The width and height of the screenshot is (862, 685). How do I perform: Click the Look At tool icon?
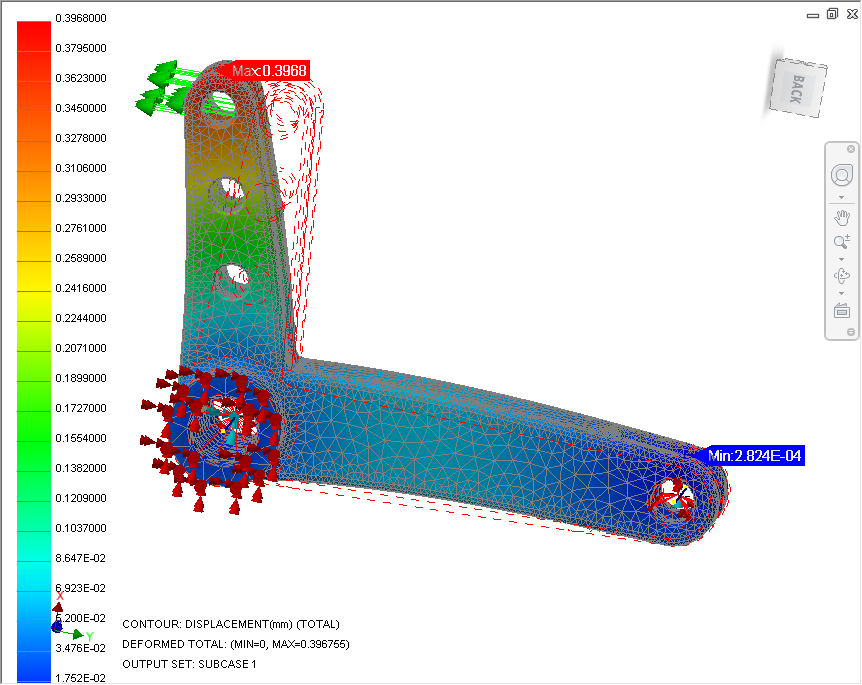(842, 311)
